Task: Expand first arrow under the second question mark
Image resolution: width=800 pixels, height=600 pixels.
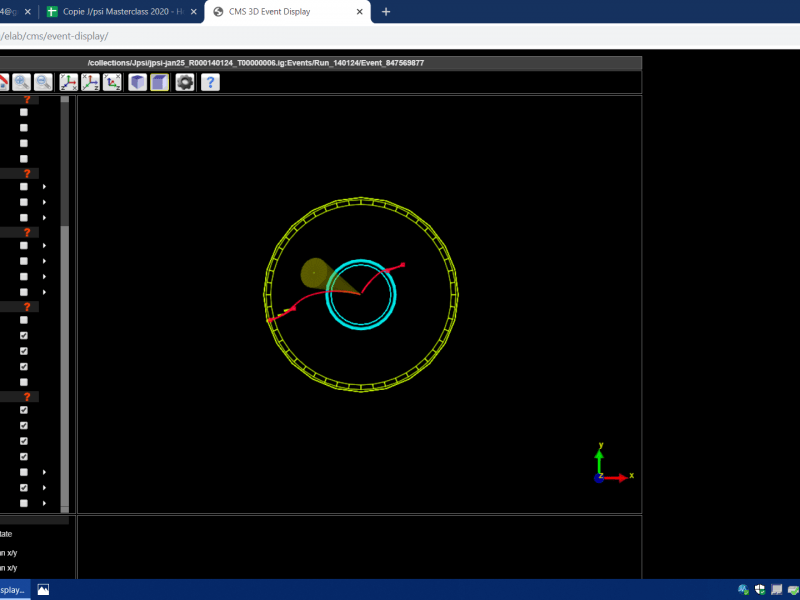Action: [44, 187]
